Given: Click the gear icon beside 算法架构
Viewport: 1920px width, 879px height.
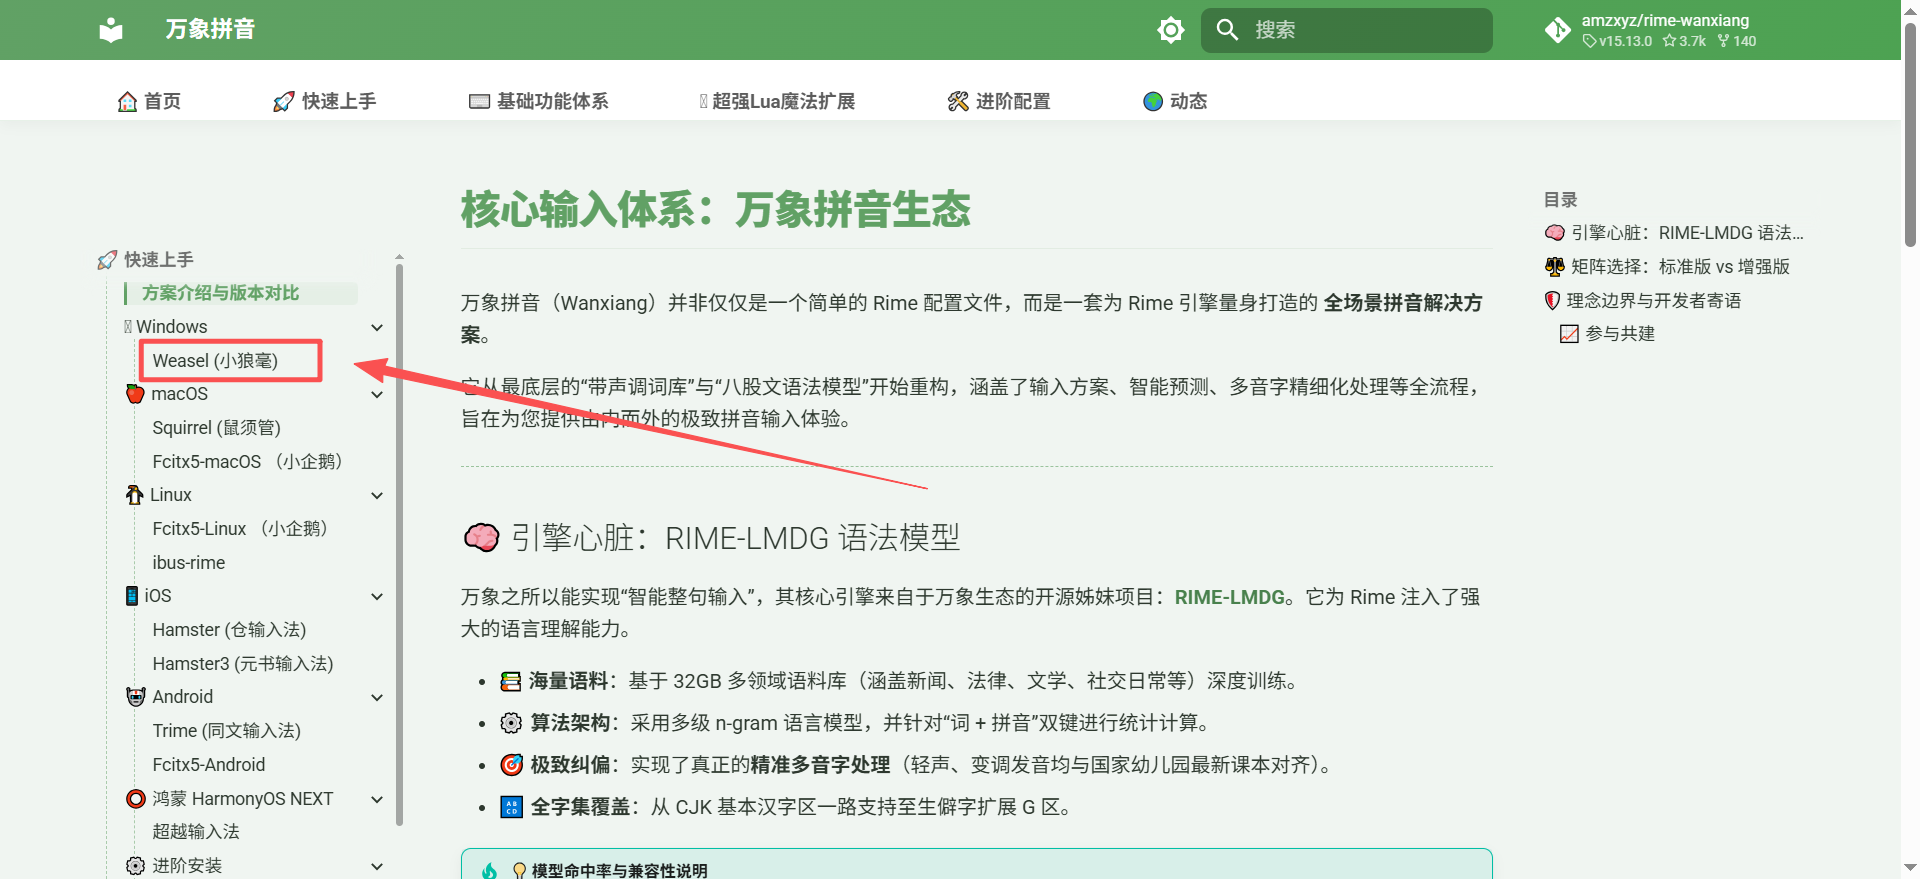Looking at the screenshot, I should click(511, 724).
